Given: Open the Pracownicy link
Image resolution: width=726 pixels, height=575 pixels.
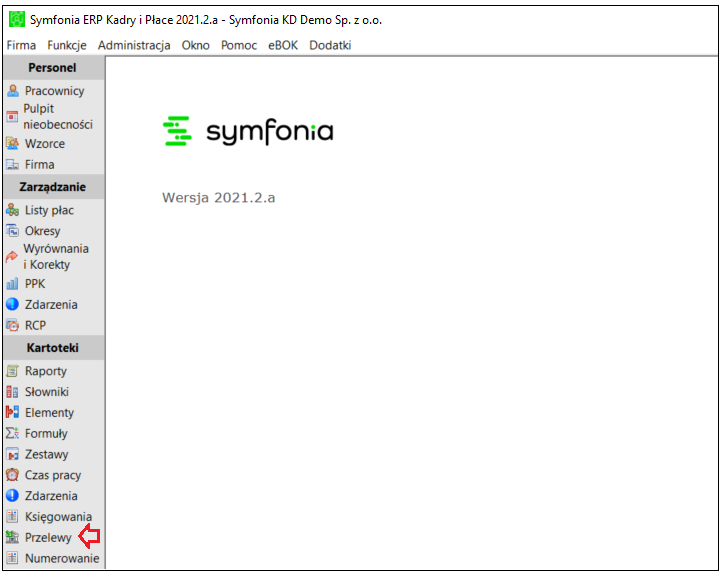Looking at the screenshot, I should point(55,91).
